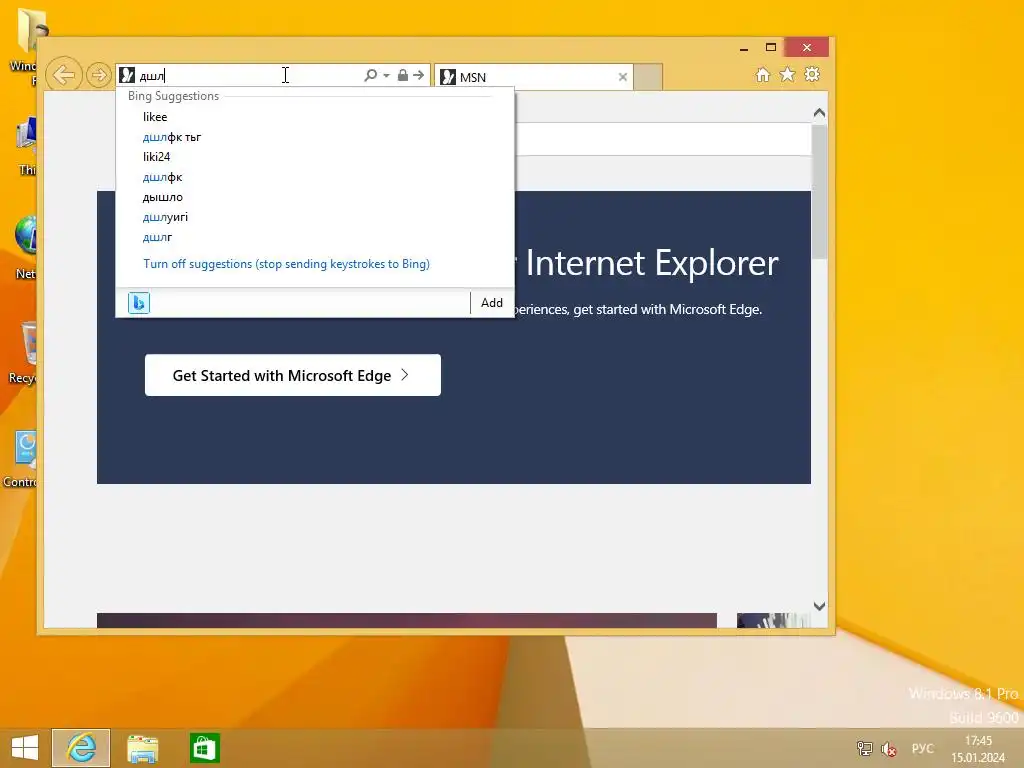Close the MSN tab
This screenshot has width=1024, height=768.
623,77
